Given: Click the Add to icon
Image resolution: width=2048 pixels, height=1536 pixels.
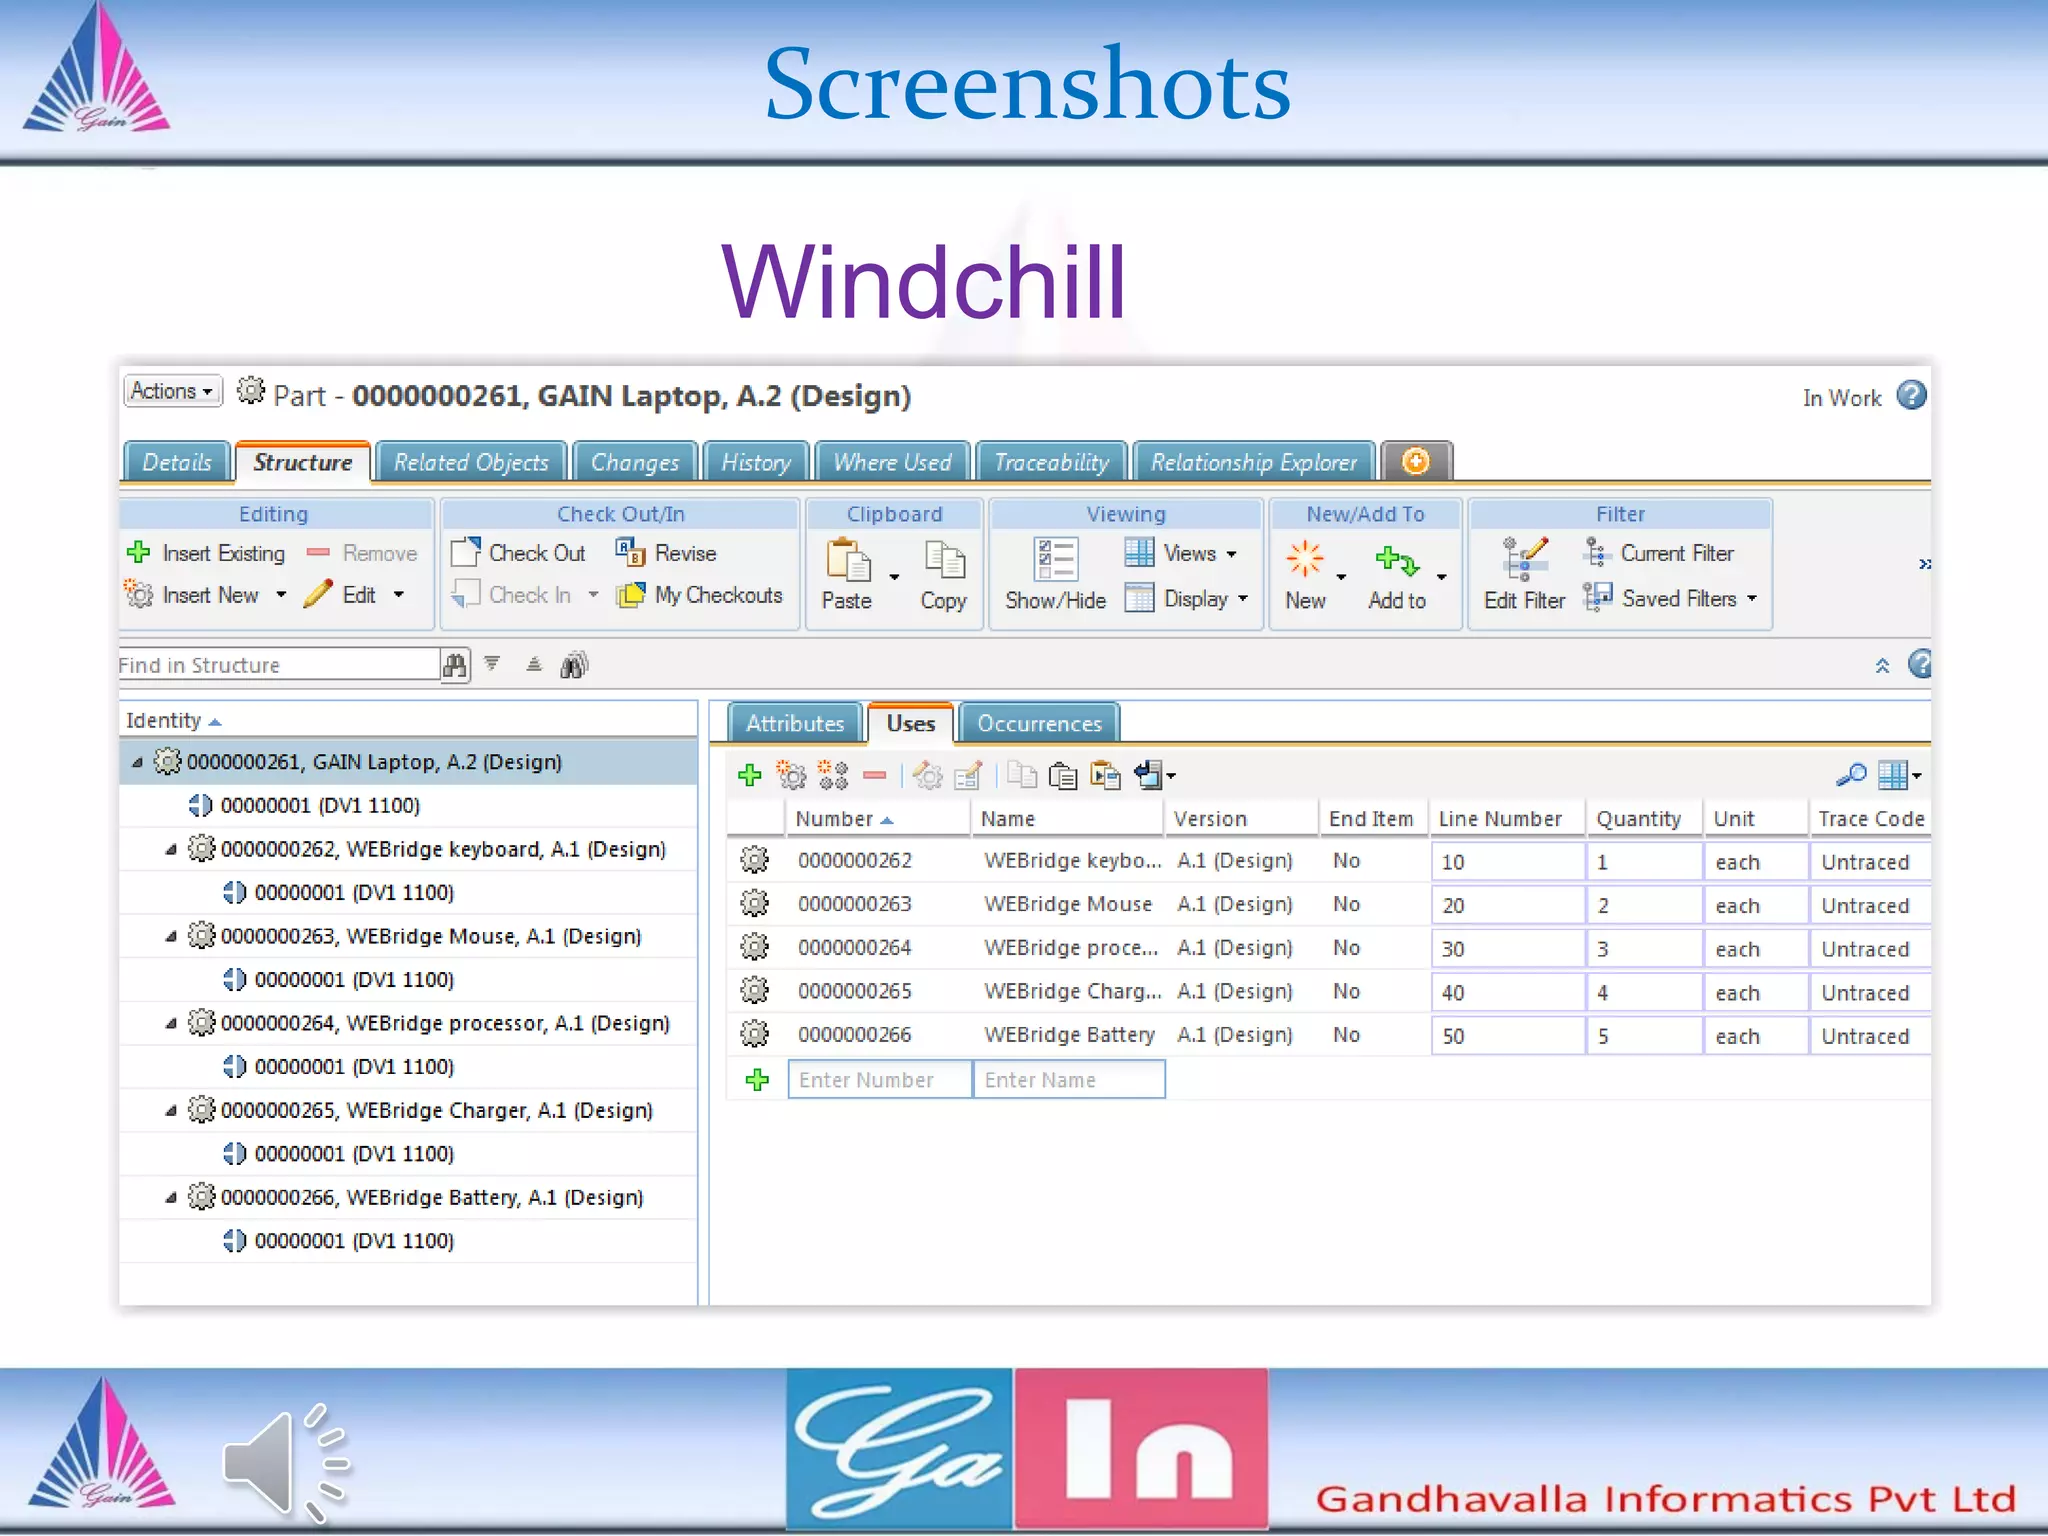Looking at the screenshot, I should point(1397,561).
